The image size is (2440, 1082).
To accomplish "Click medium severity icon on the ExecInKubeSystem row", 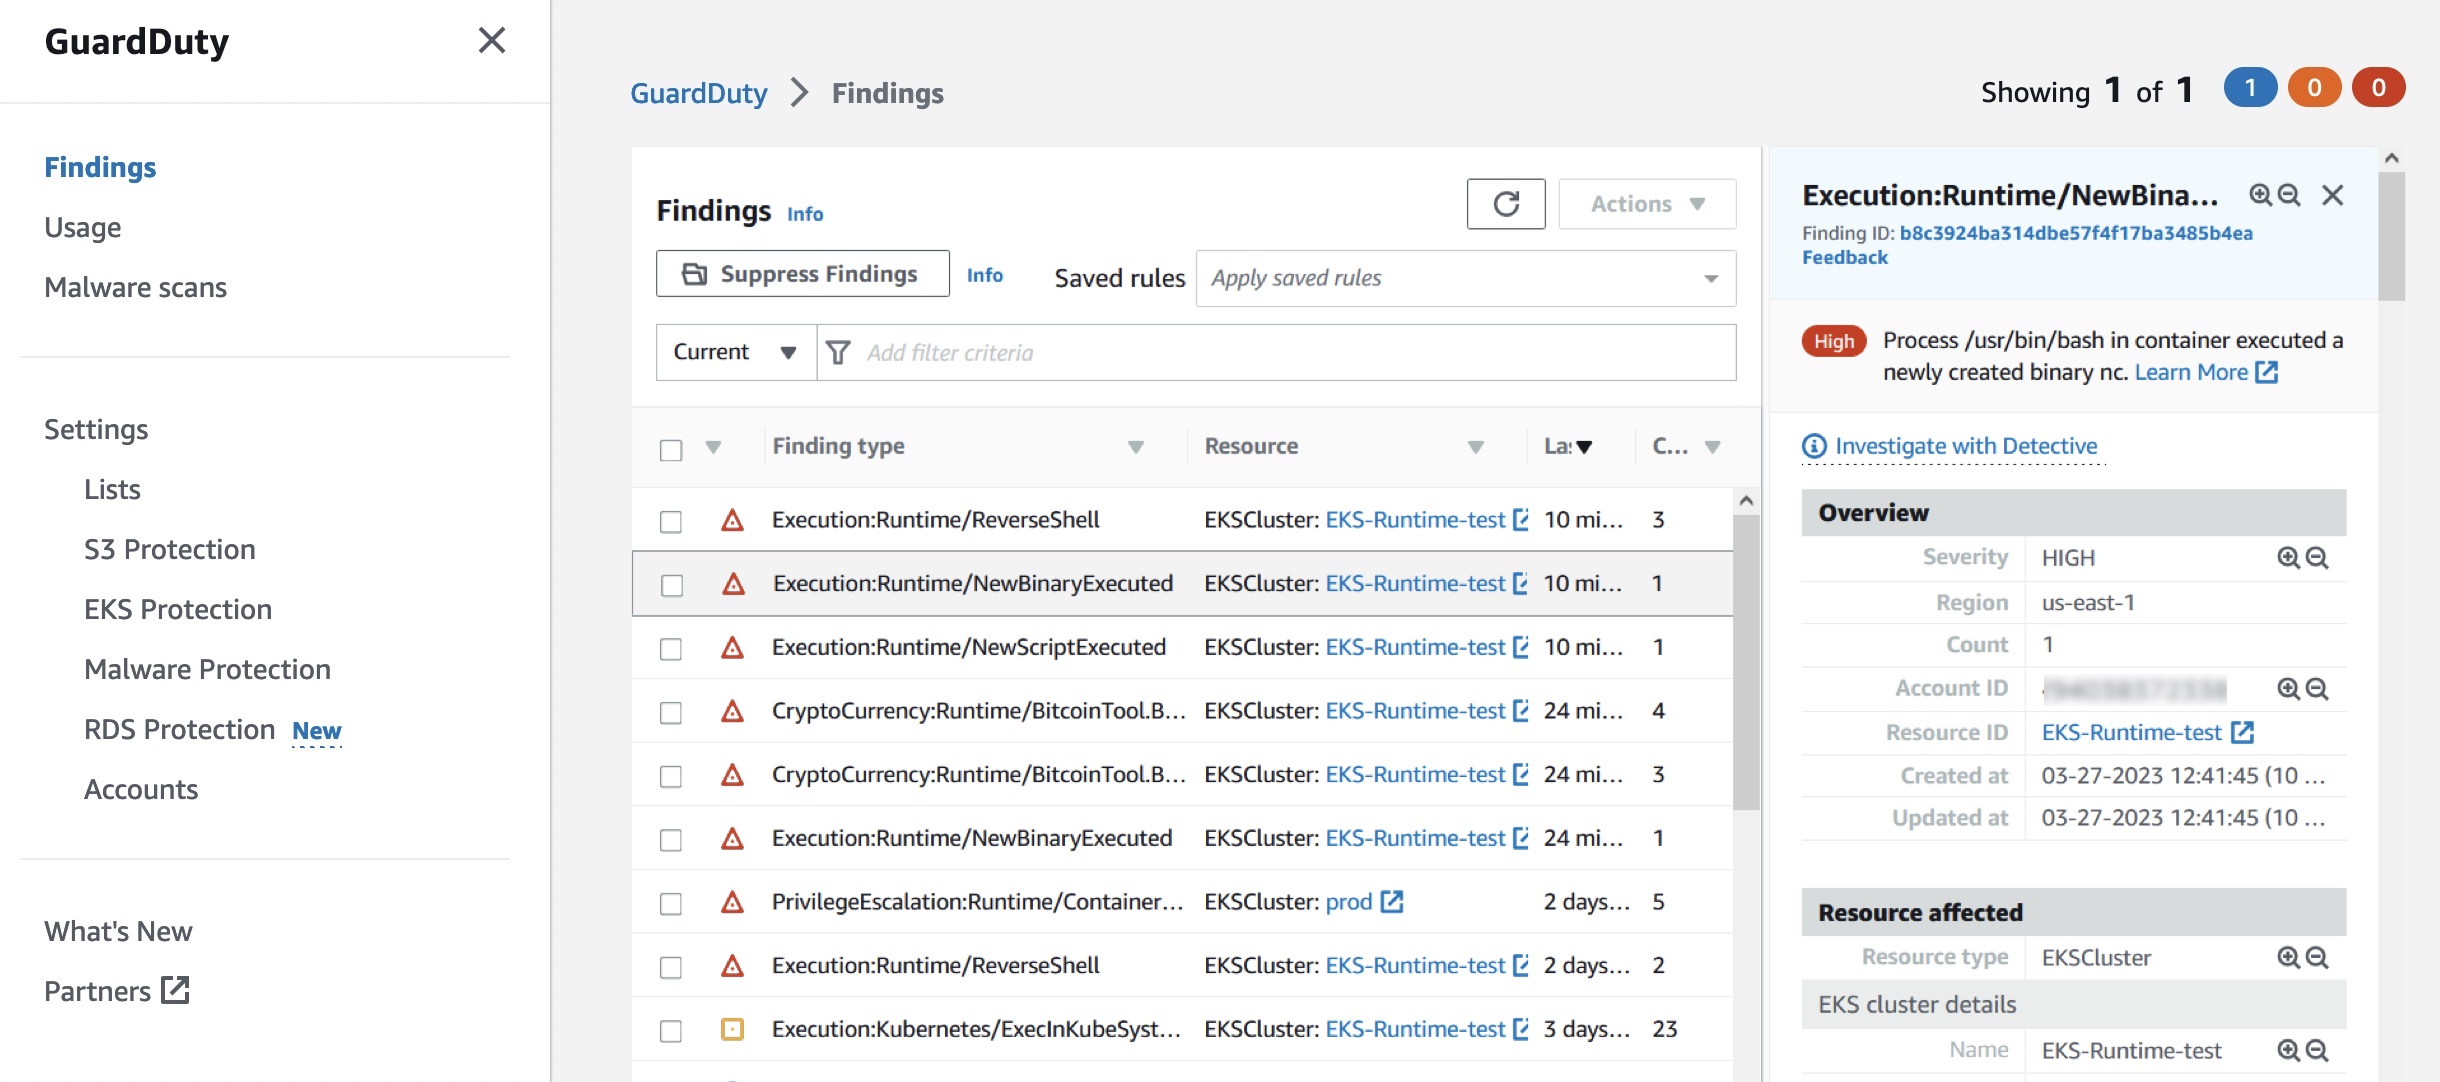I will pyautogui.click(x=733, y=1029).
